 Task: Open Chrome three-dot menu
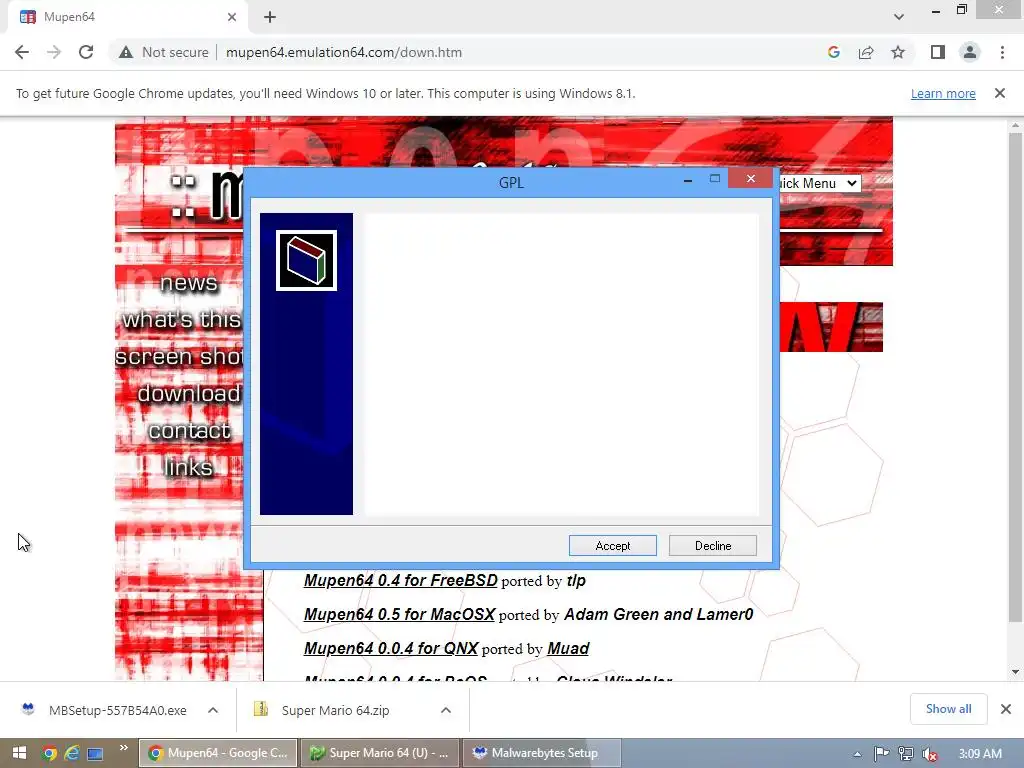[x=1002, y=52]
